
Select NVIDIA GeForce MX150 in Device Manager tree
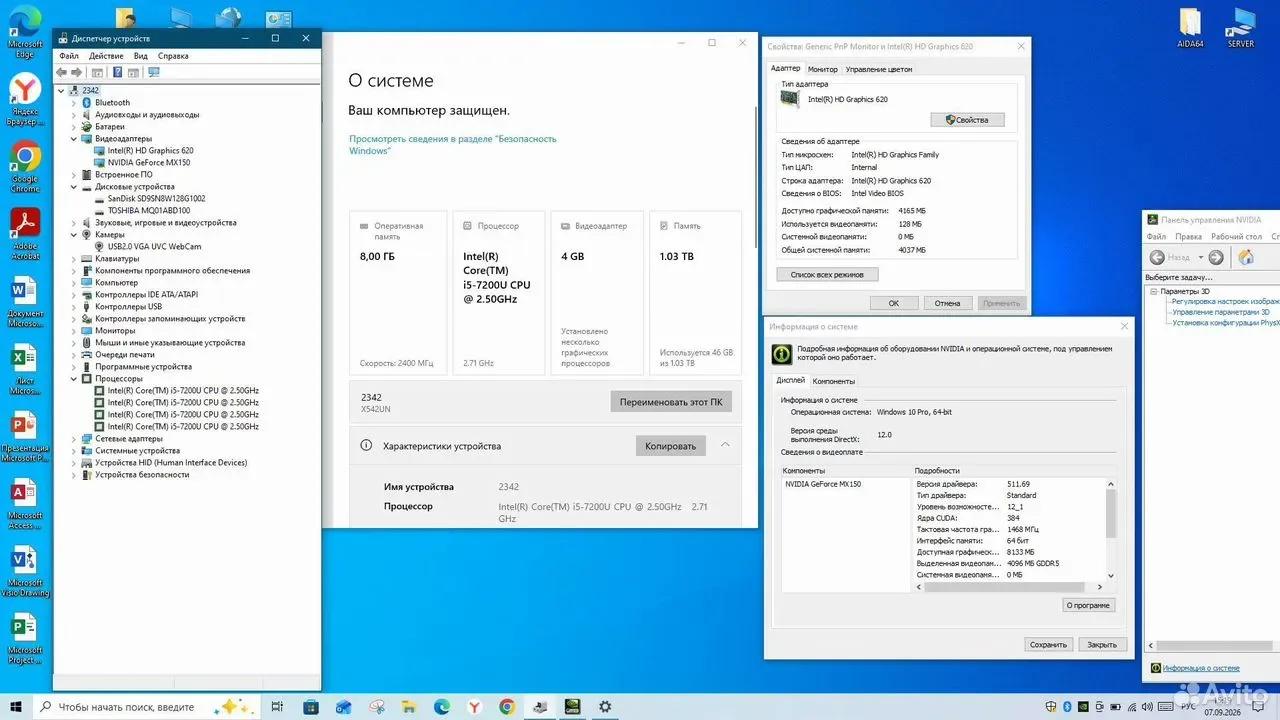click(x=149, y=163)
